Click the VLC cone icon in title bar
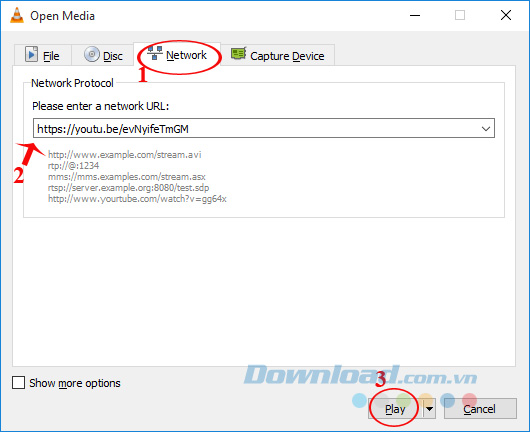 17,15
